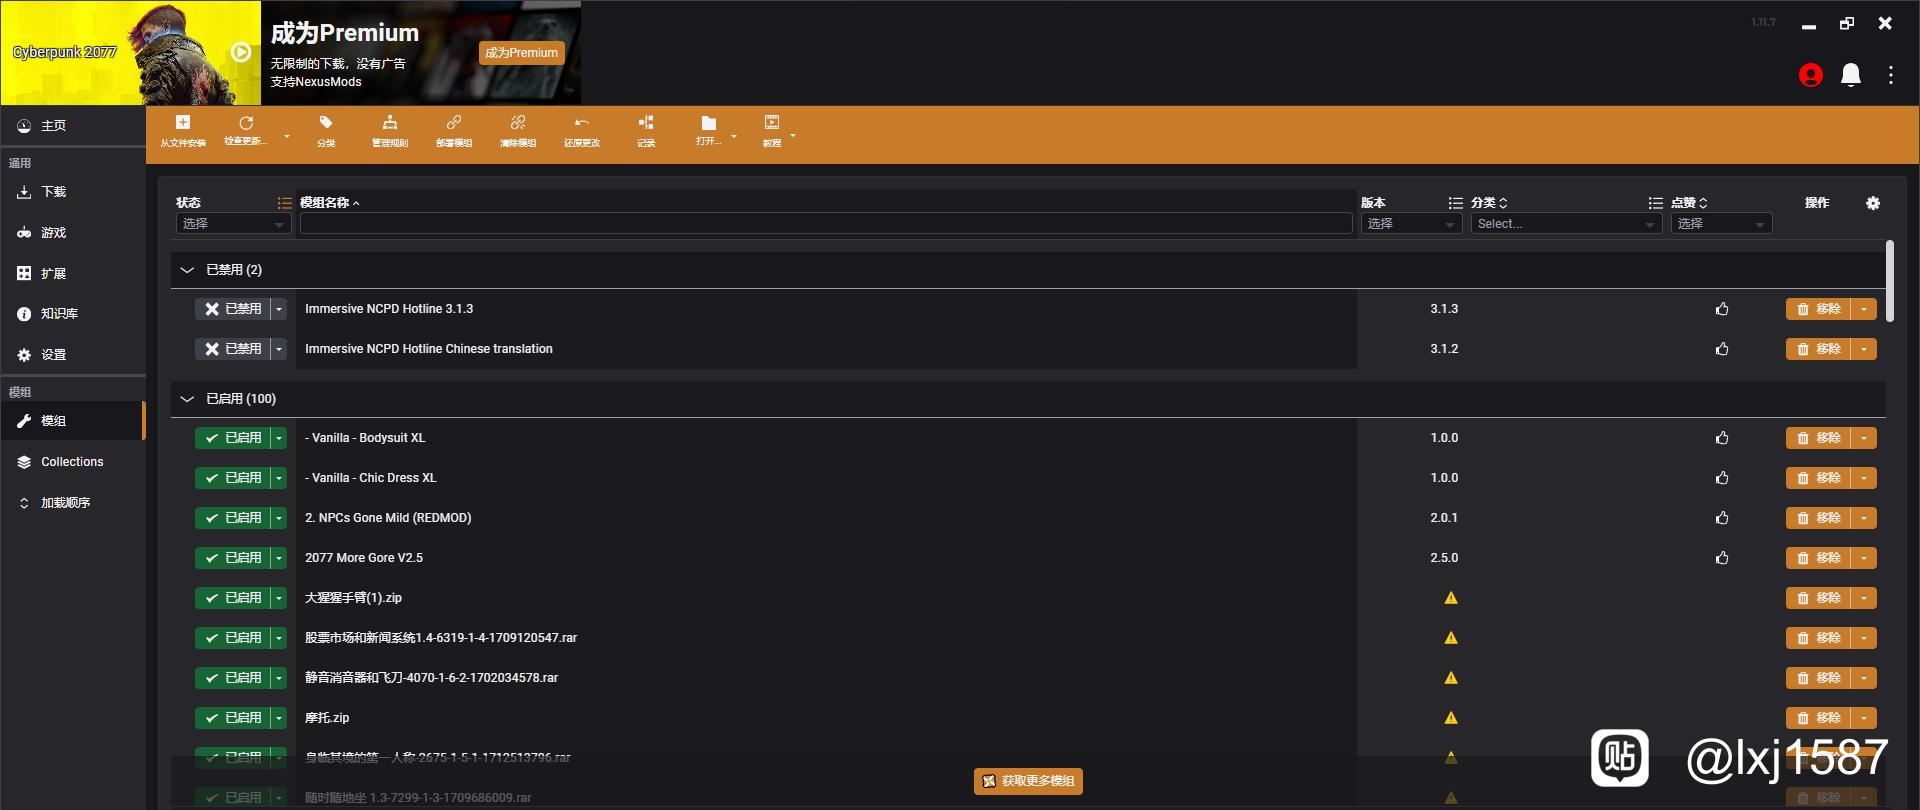Open the 教程 tutorials video icon
The width and height of the screenshot is (1920, 810).
pyautogui.click(x=772, y=131)
